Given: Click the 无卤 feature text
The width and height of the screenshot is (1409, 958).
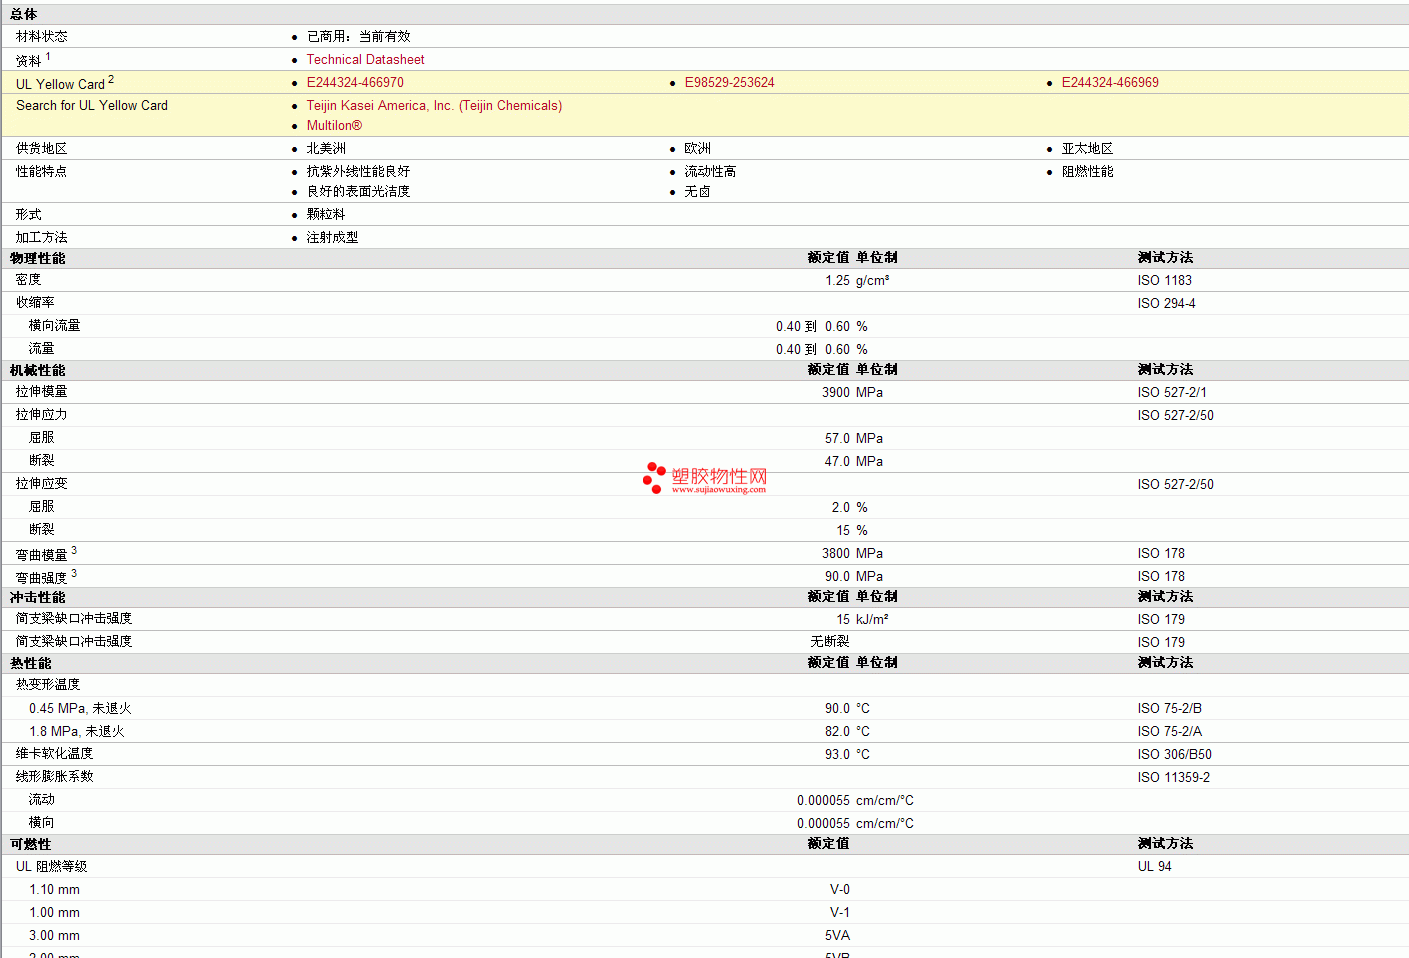Looking at the screenshot, I should [697, 192].
